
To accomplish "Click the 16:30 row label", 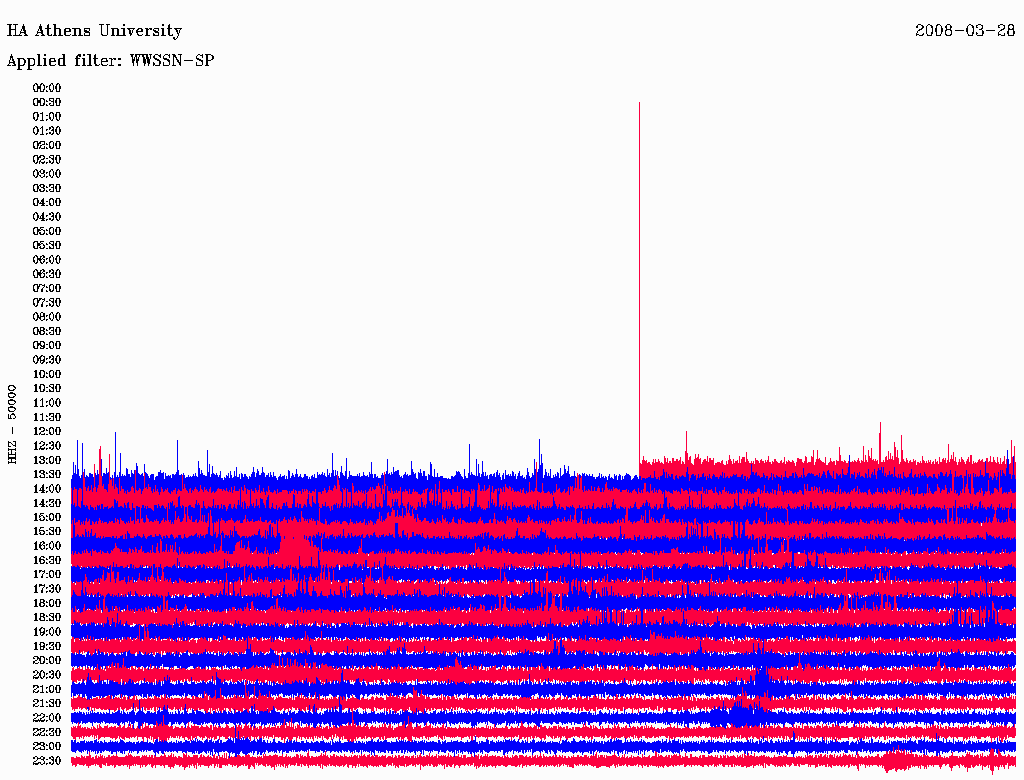I will [x=47, y=561].
